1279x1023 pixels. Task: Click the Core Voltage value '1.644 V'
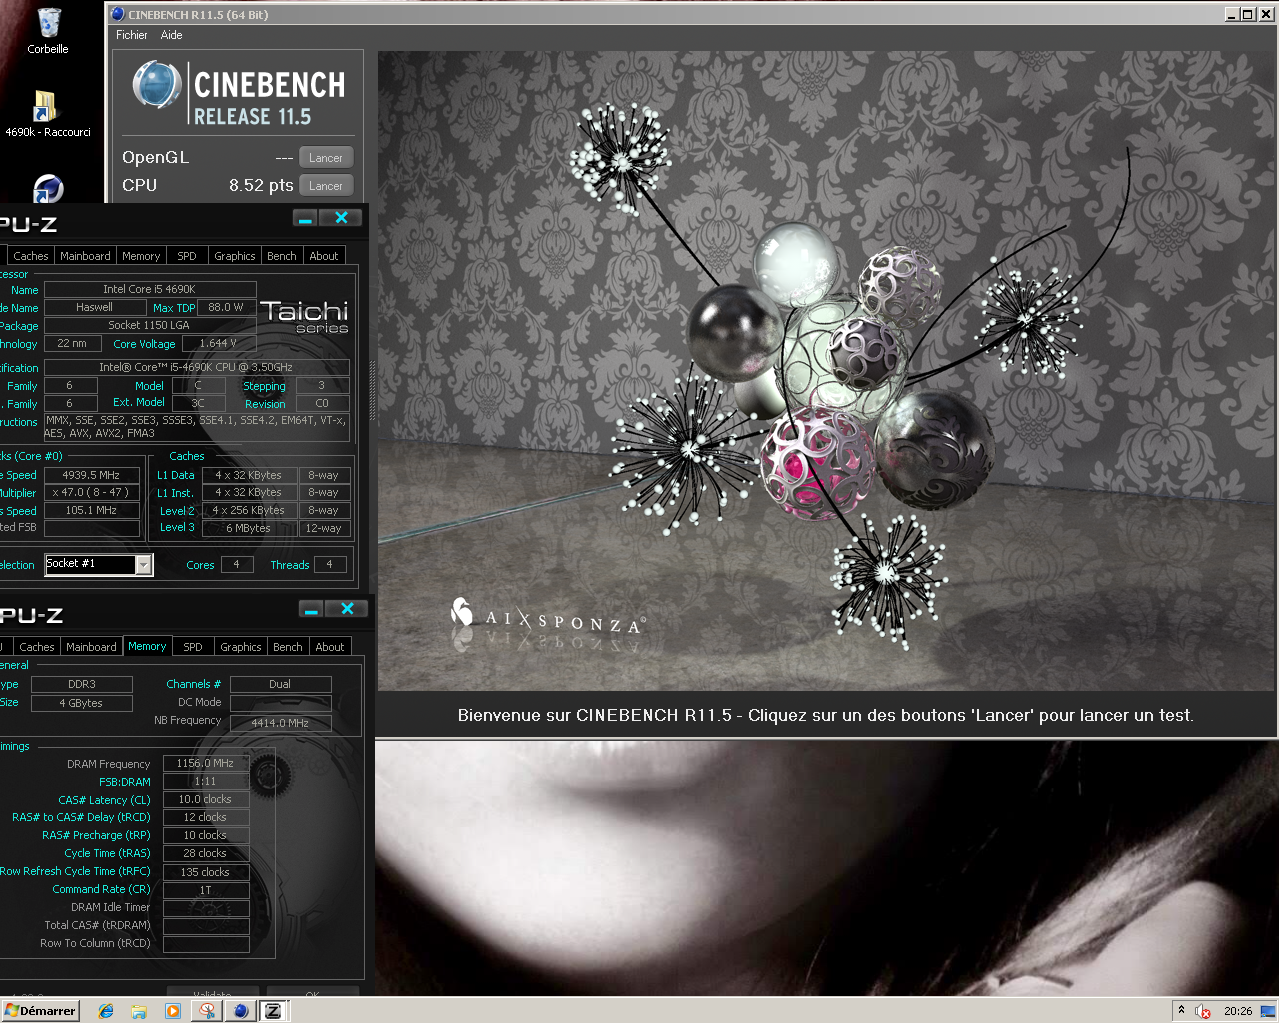click(x=218, y=343)
